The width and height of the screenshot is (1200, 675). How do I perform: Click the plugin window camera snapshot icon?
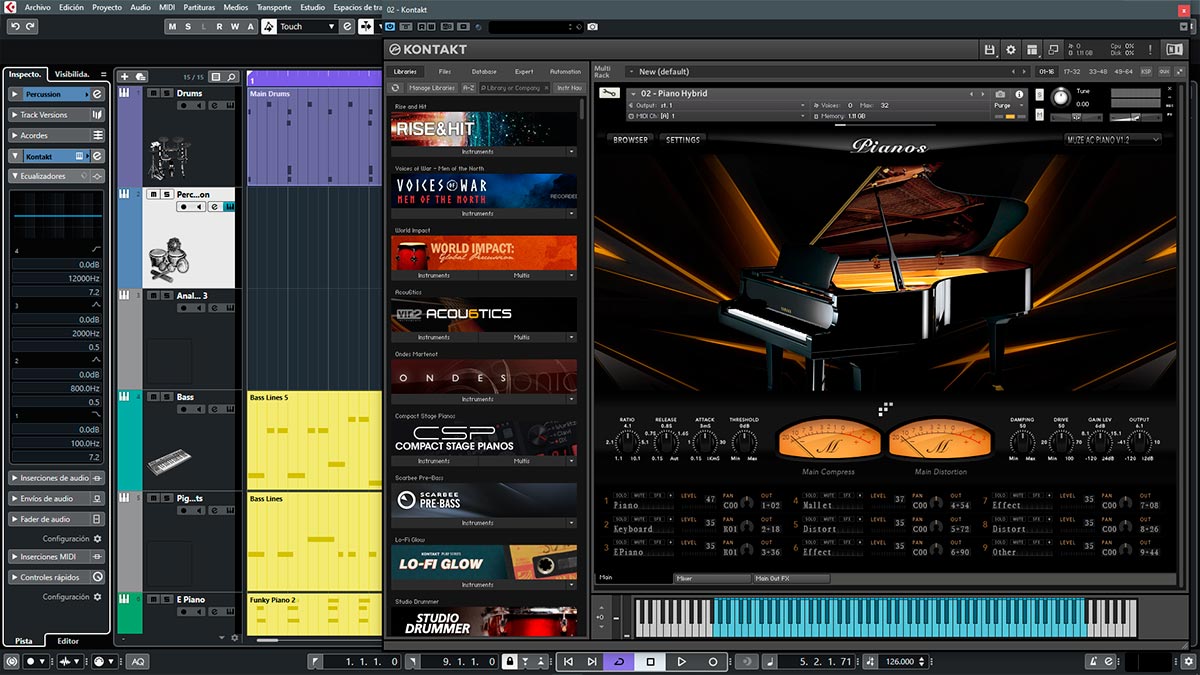click(593, 27)
